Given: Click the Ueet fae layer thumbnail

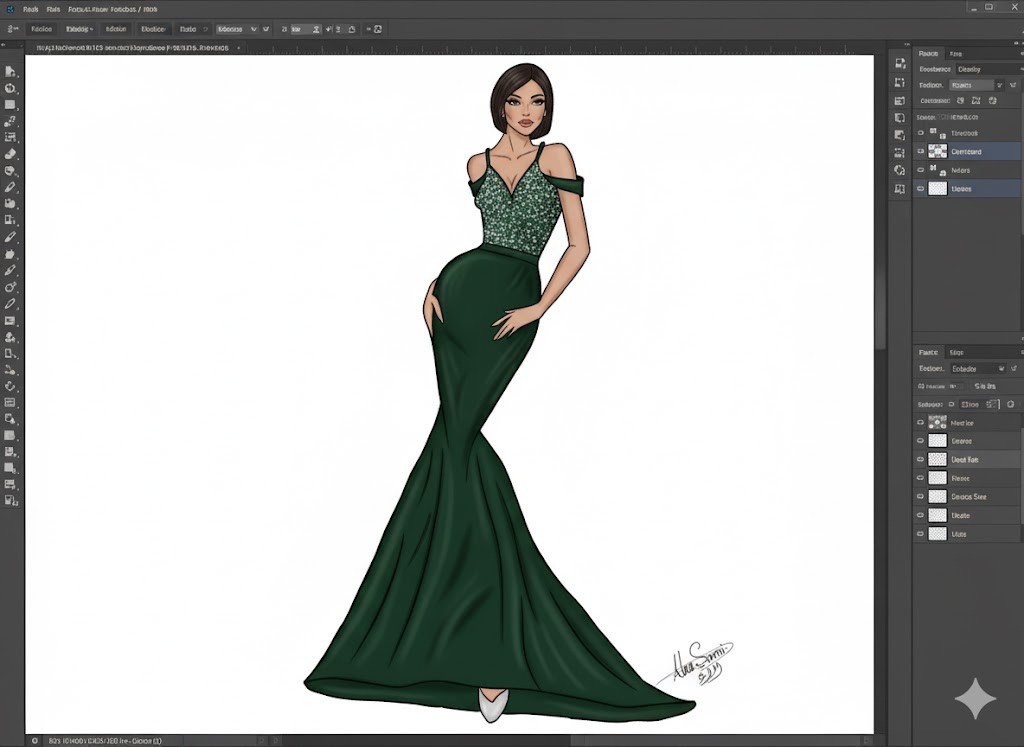Looking at the screenshot, I should (937, 459).
